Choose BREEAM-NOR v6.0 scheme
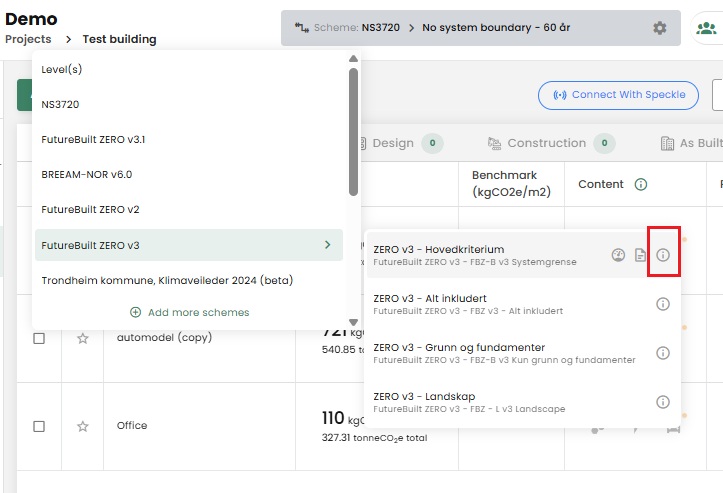This screenshot has height=493, width=723. (86, 174)
